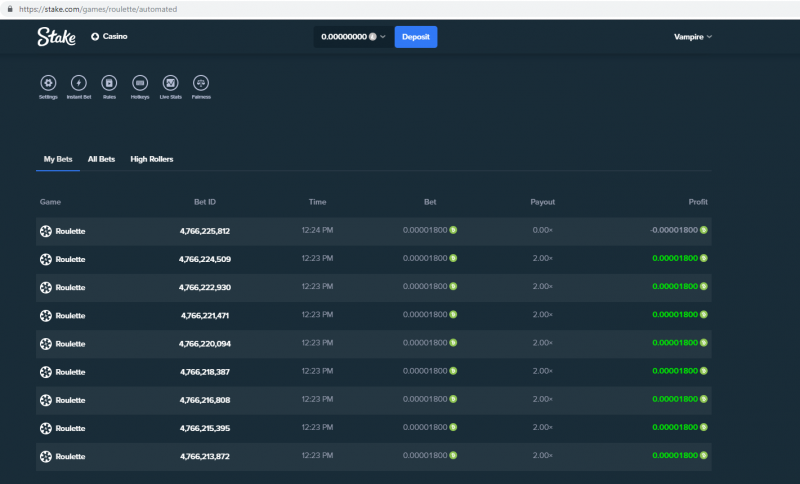Viewport: 800px width, 484px height.
Task: Click the 12:24 PM time cell
Action: (x=317, y=230)
